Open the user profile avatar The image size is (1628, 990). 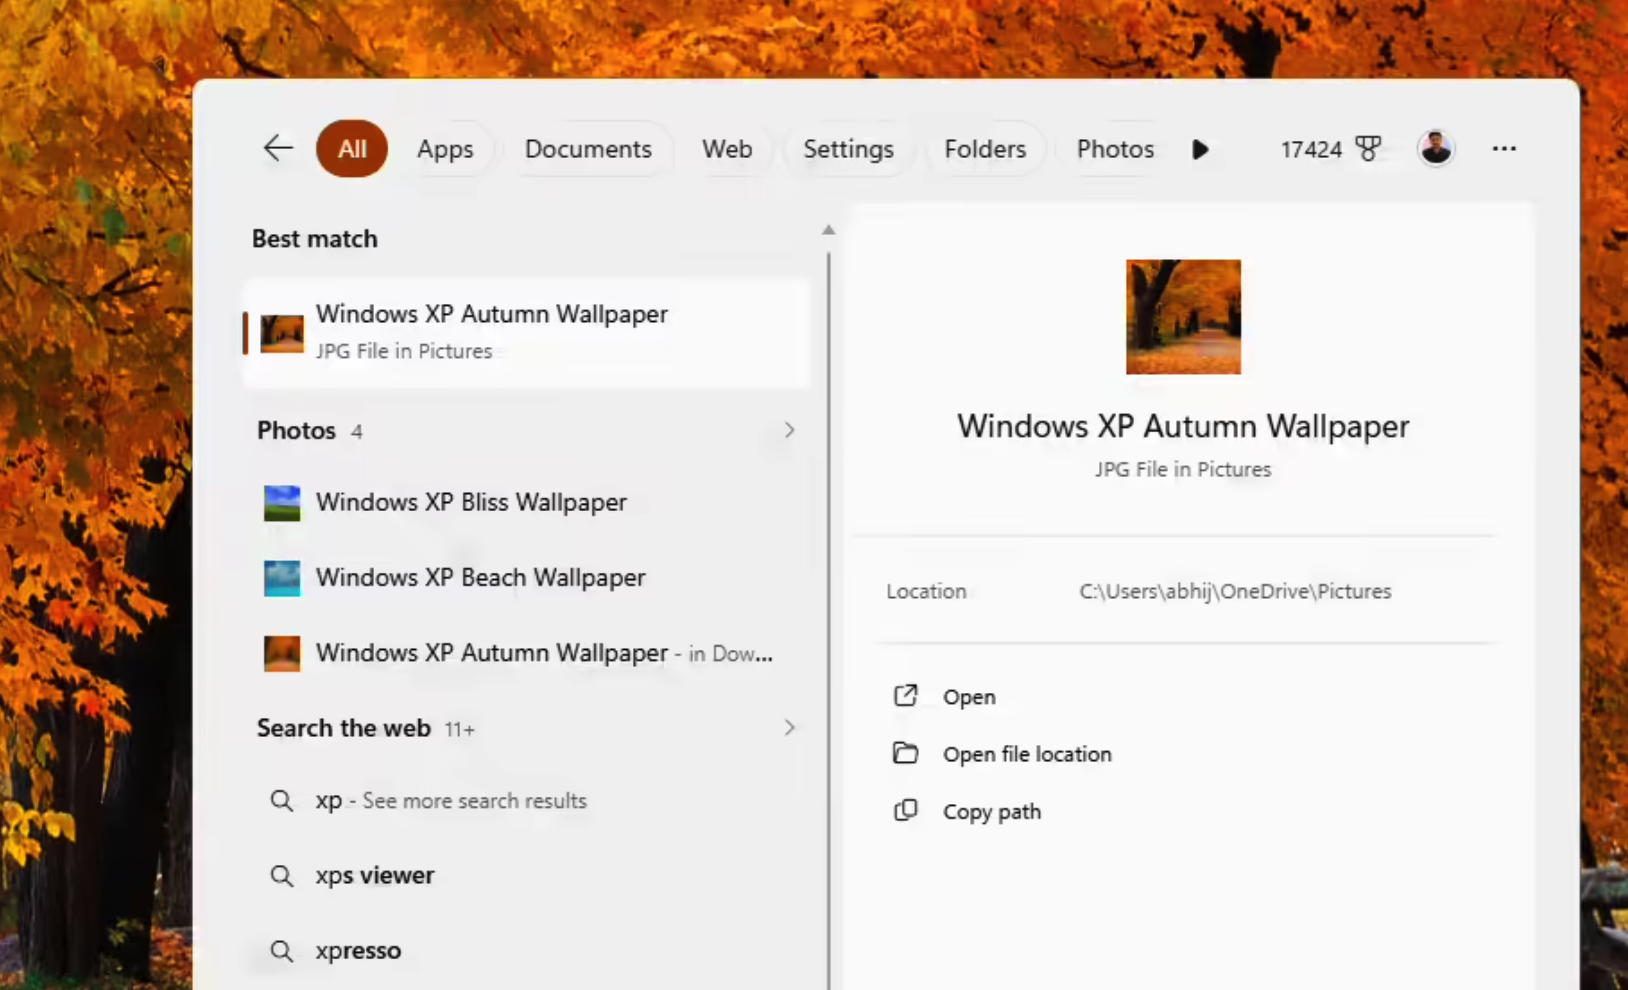click(x=1436, y=149)
